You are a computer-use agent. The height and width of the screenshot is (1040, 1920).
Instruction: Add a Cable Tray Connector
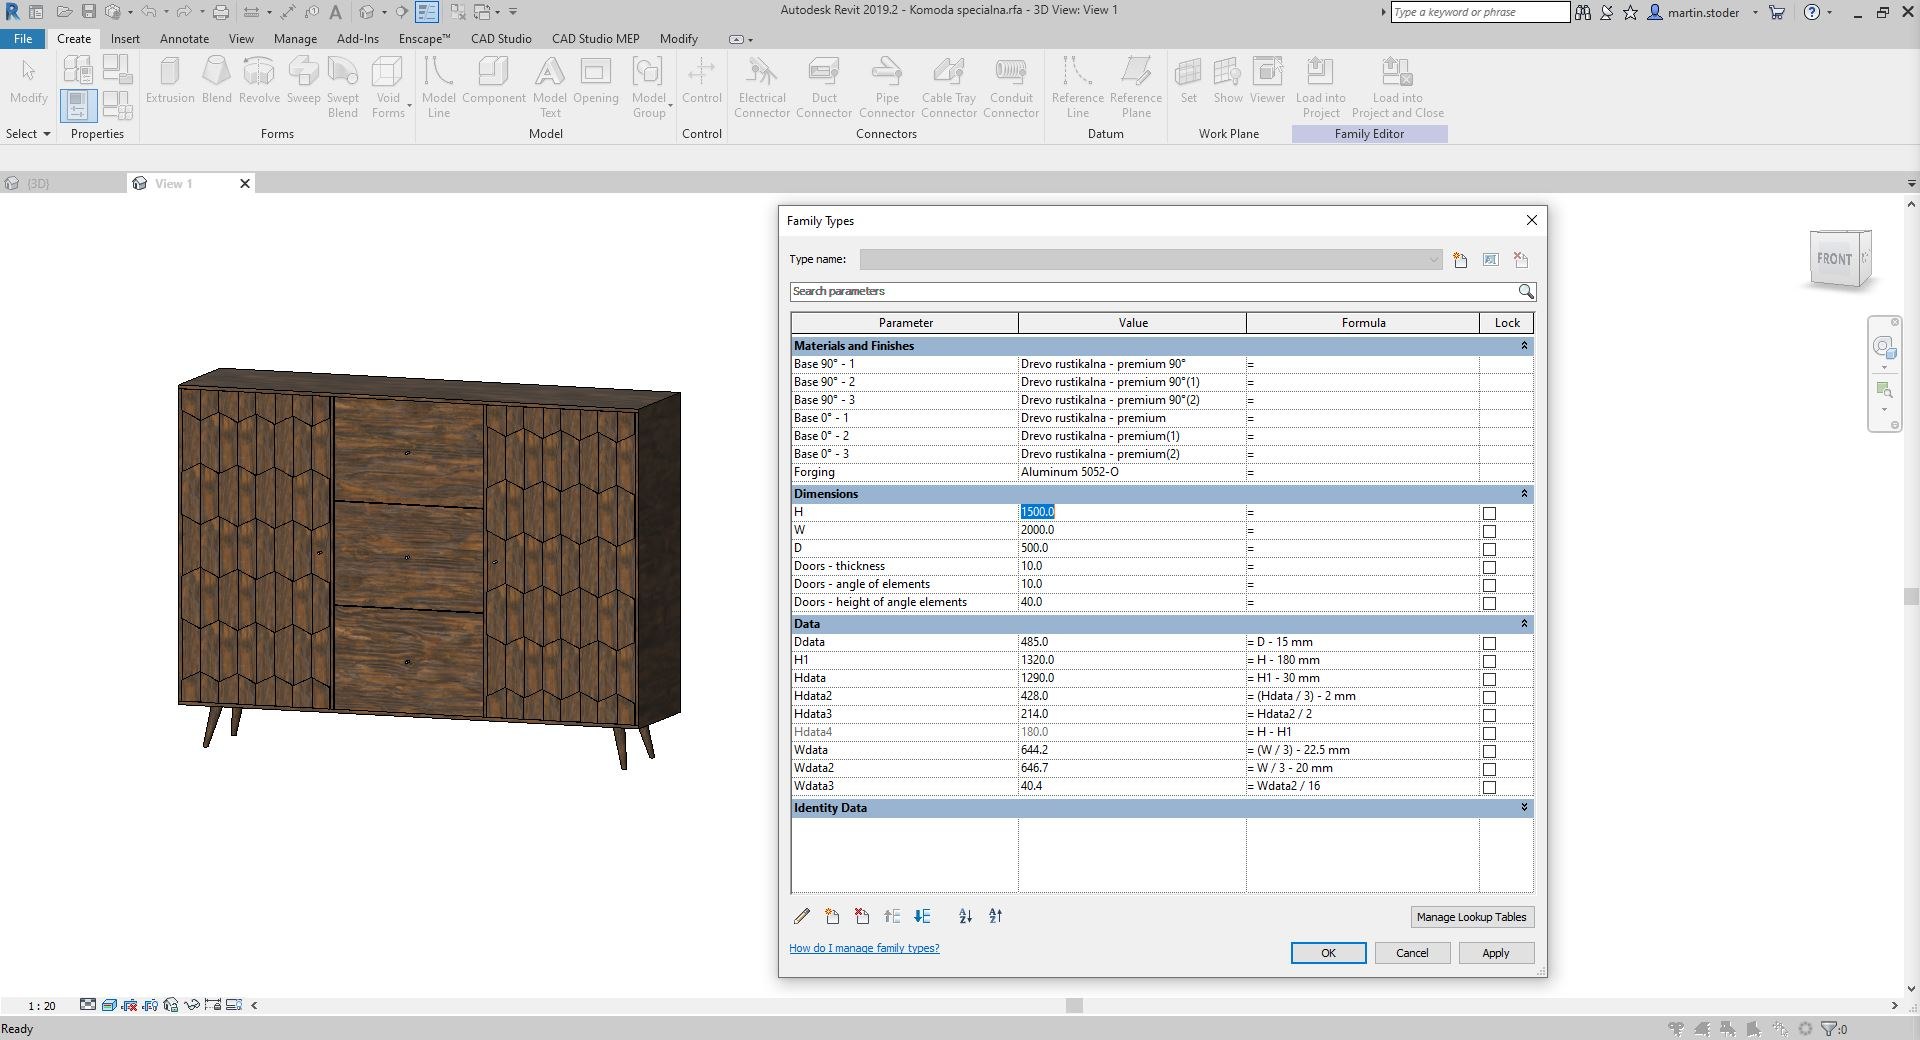949,87
